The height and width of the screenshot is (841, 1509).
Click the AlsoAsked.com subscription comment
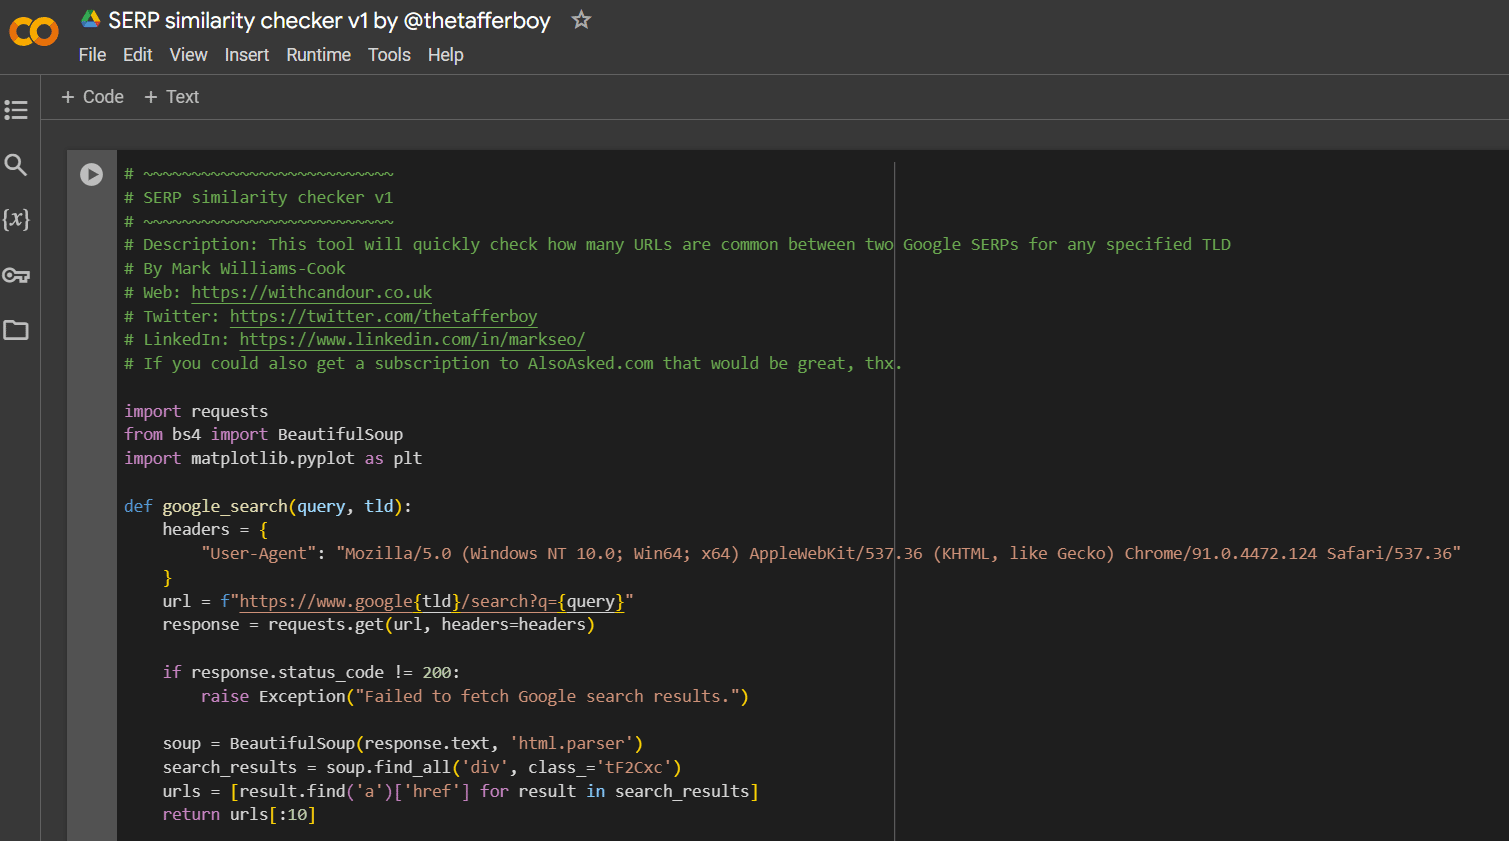tap(513, 363)
